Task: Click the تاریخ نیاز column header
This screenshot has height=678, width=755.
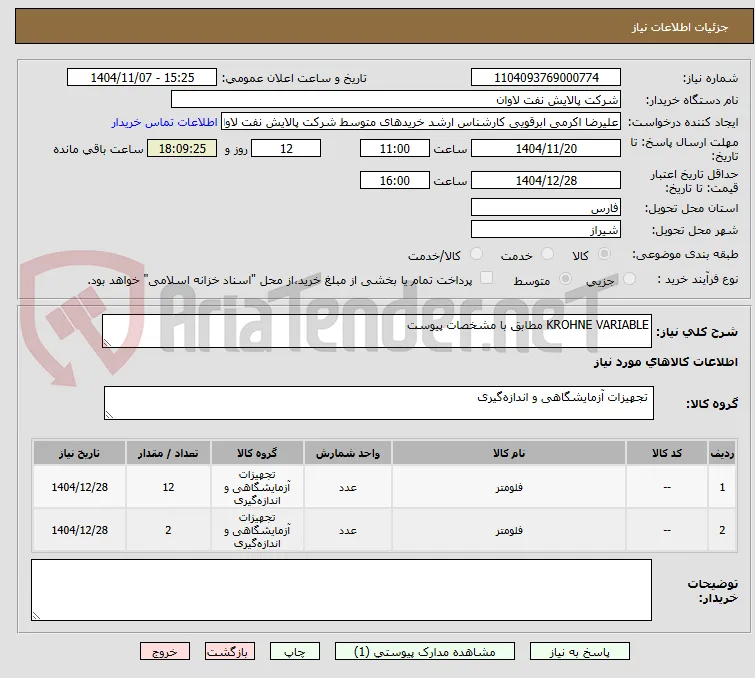Action: (x=79, y=453)
